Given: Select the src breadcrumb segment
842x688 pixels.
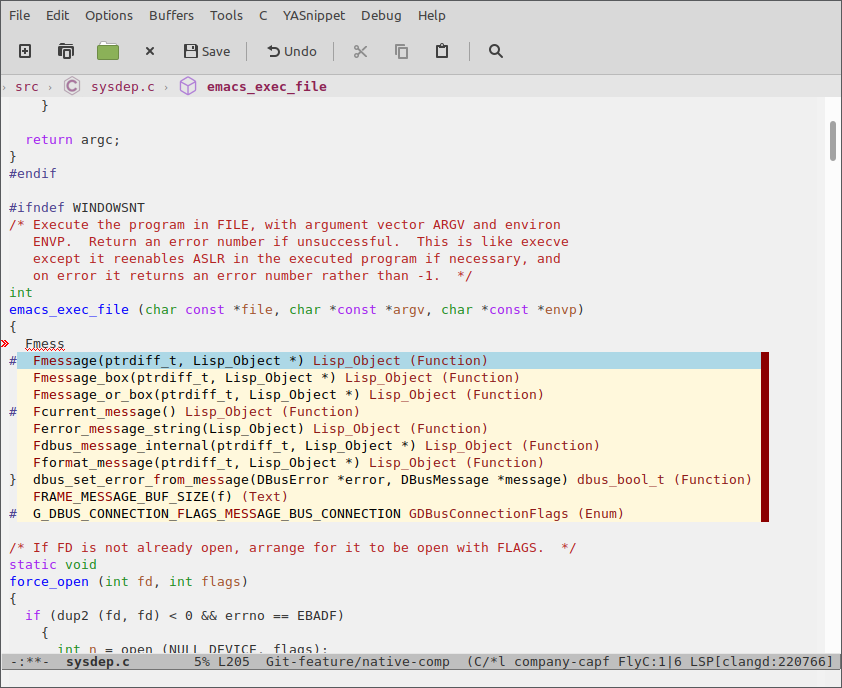Looking at the screenshot, I should click(27, 87).
